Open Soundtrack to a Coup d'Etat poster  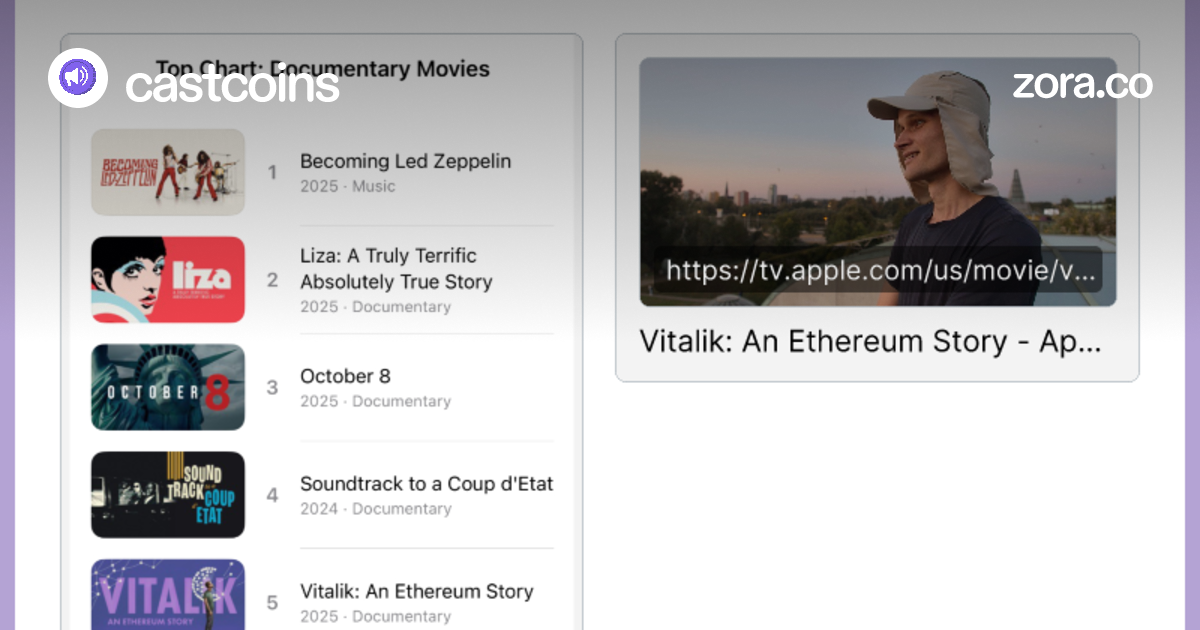168,494
